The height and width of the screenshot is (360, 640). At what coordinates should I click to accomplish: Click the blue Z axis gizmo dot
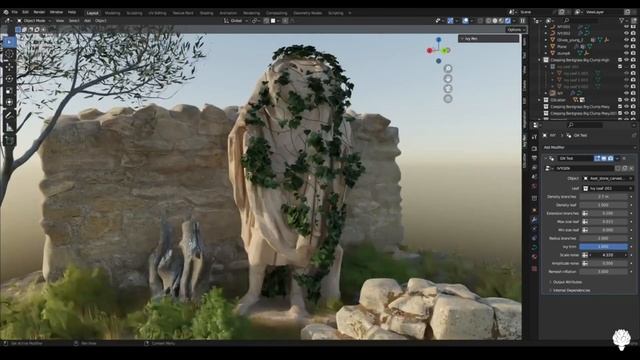click(x=438, y=40)
